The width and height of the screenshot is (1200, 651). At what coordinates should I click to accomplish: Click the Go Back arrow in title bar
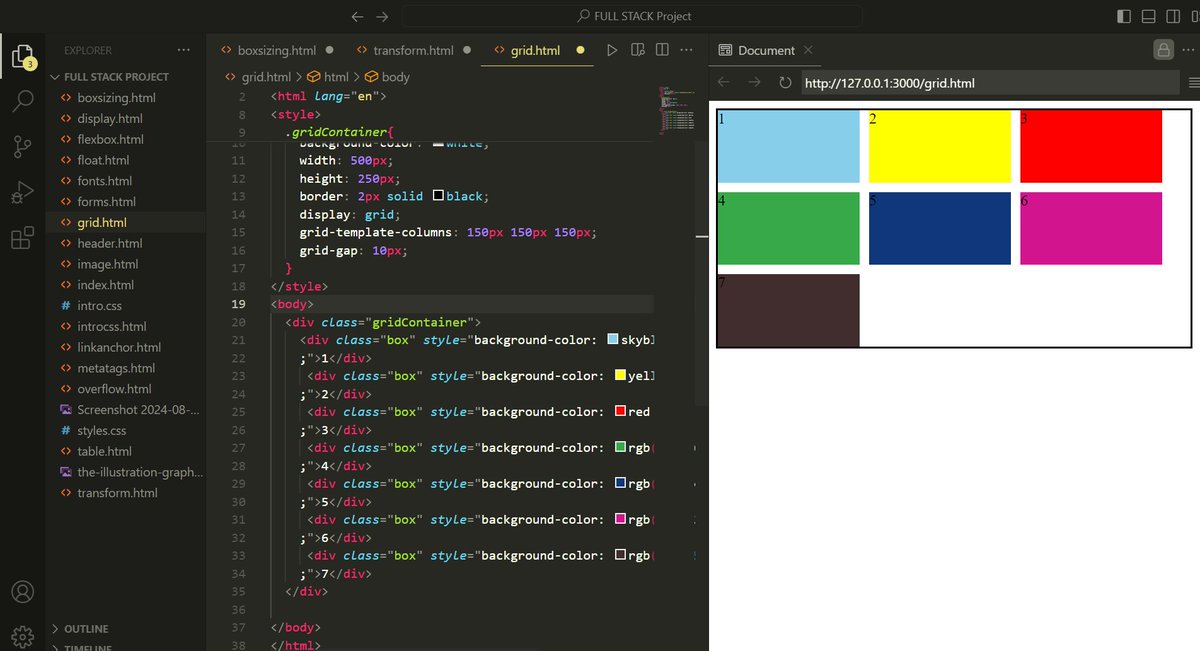[358, 16]
